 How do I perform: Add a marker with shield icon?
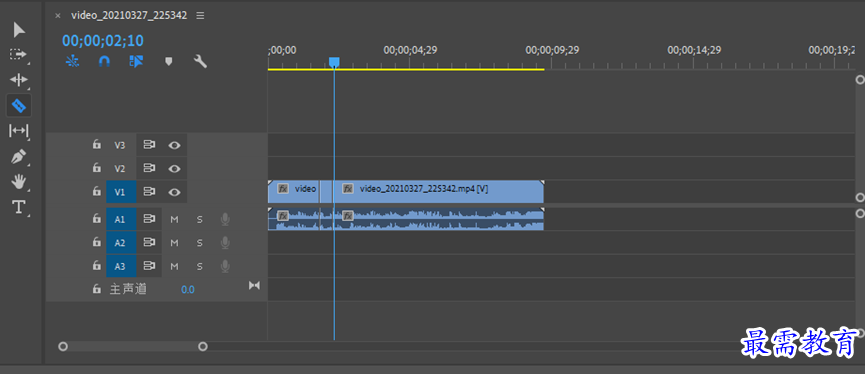(x=169, y=61)
